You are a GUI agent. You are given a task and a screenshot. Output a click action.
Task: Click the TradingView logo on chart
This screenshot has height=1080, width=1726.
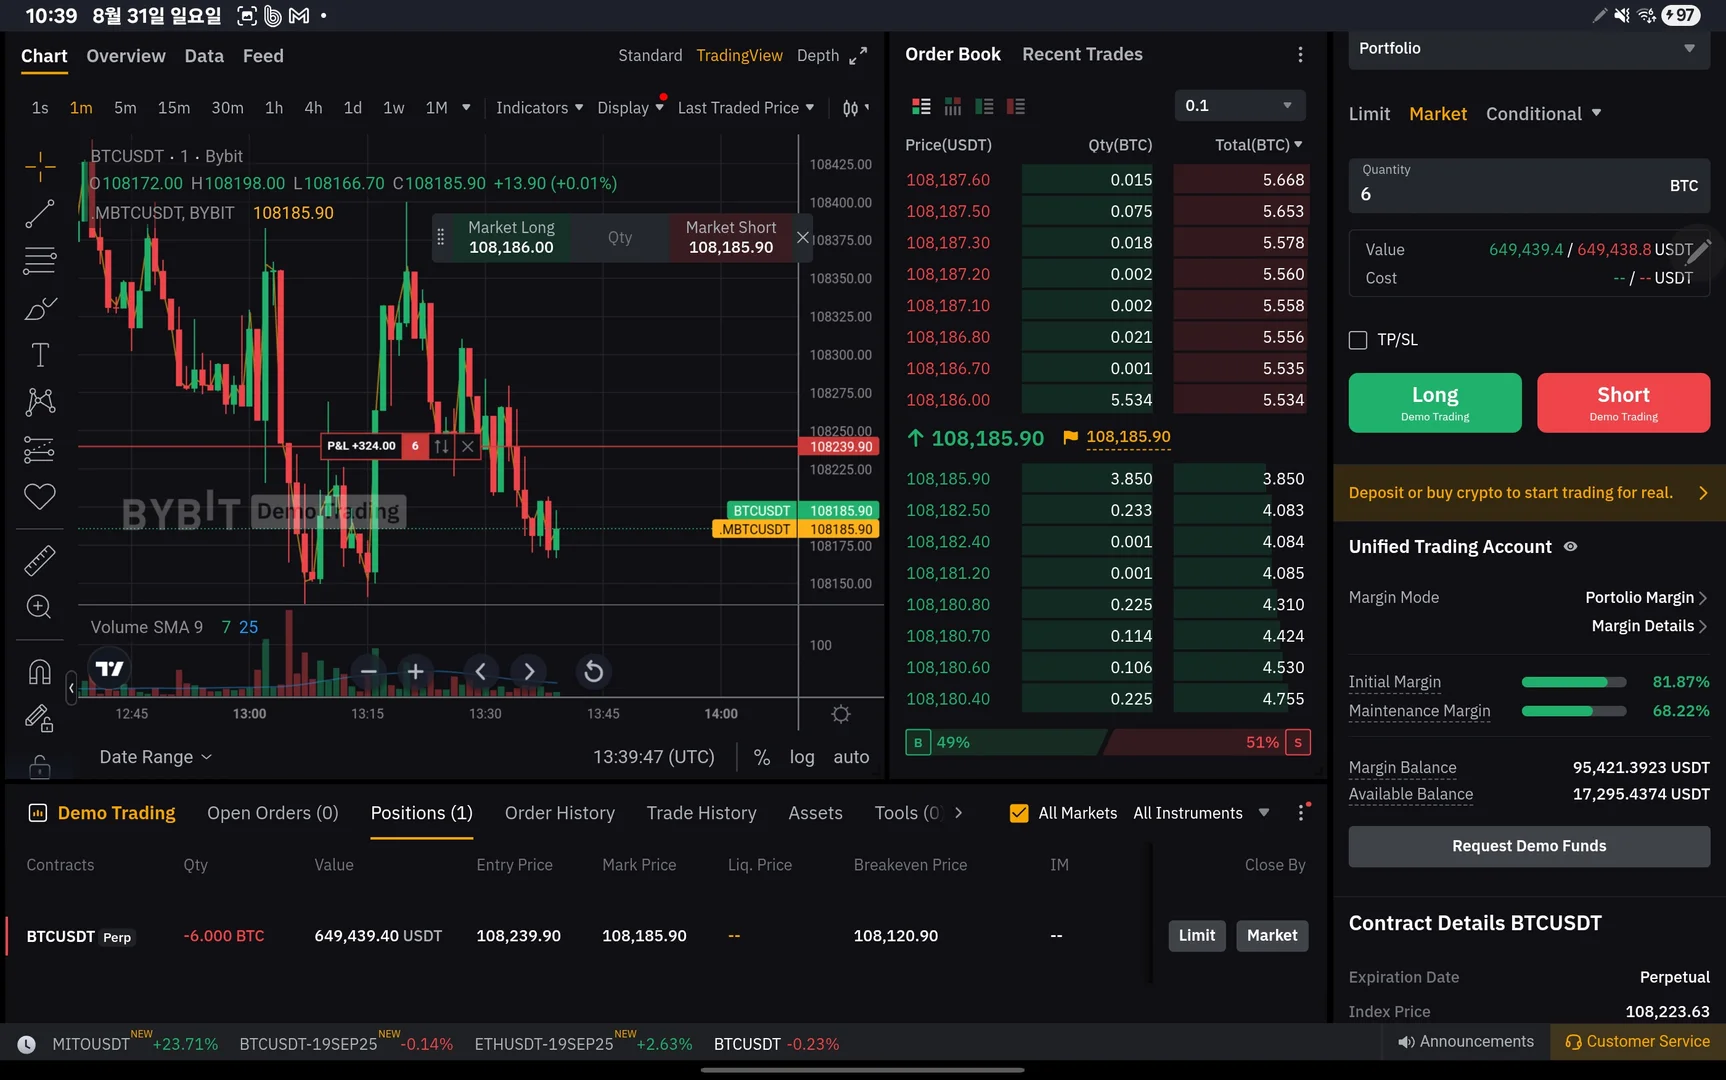(109, 669)
